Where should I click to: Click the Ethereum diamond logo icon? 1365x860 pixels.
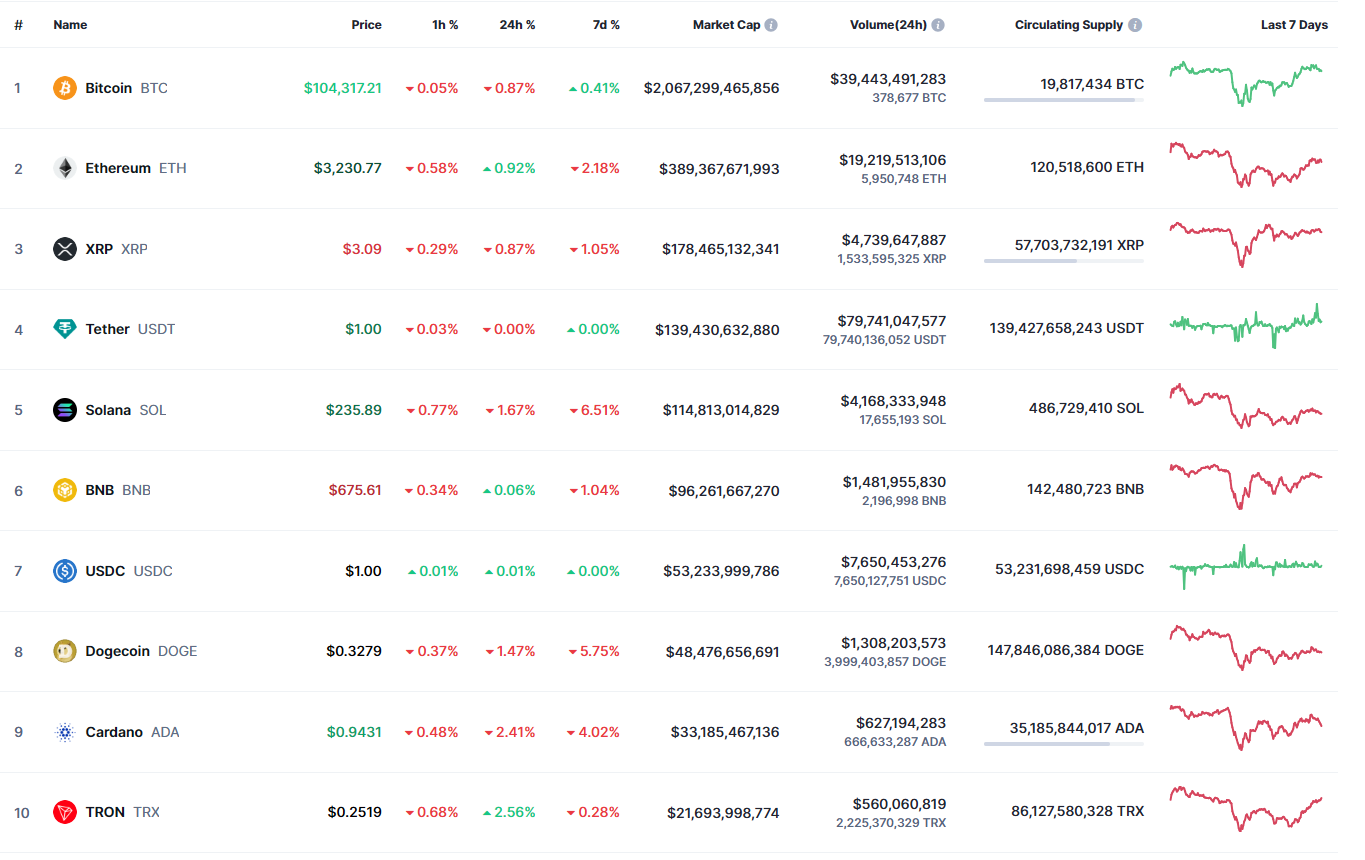(x=65, y=168)
